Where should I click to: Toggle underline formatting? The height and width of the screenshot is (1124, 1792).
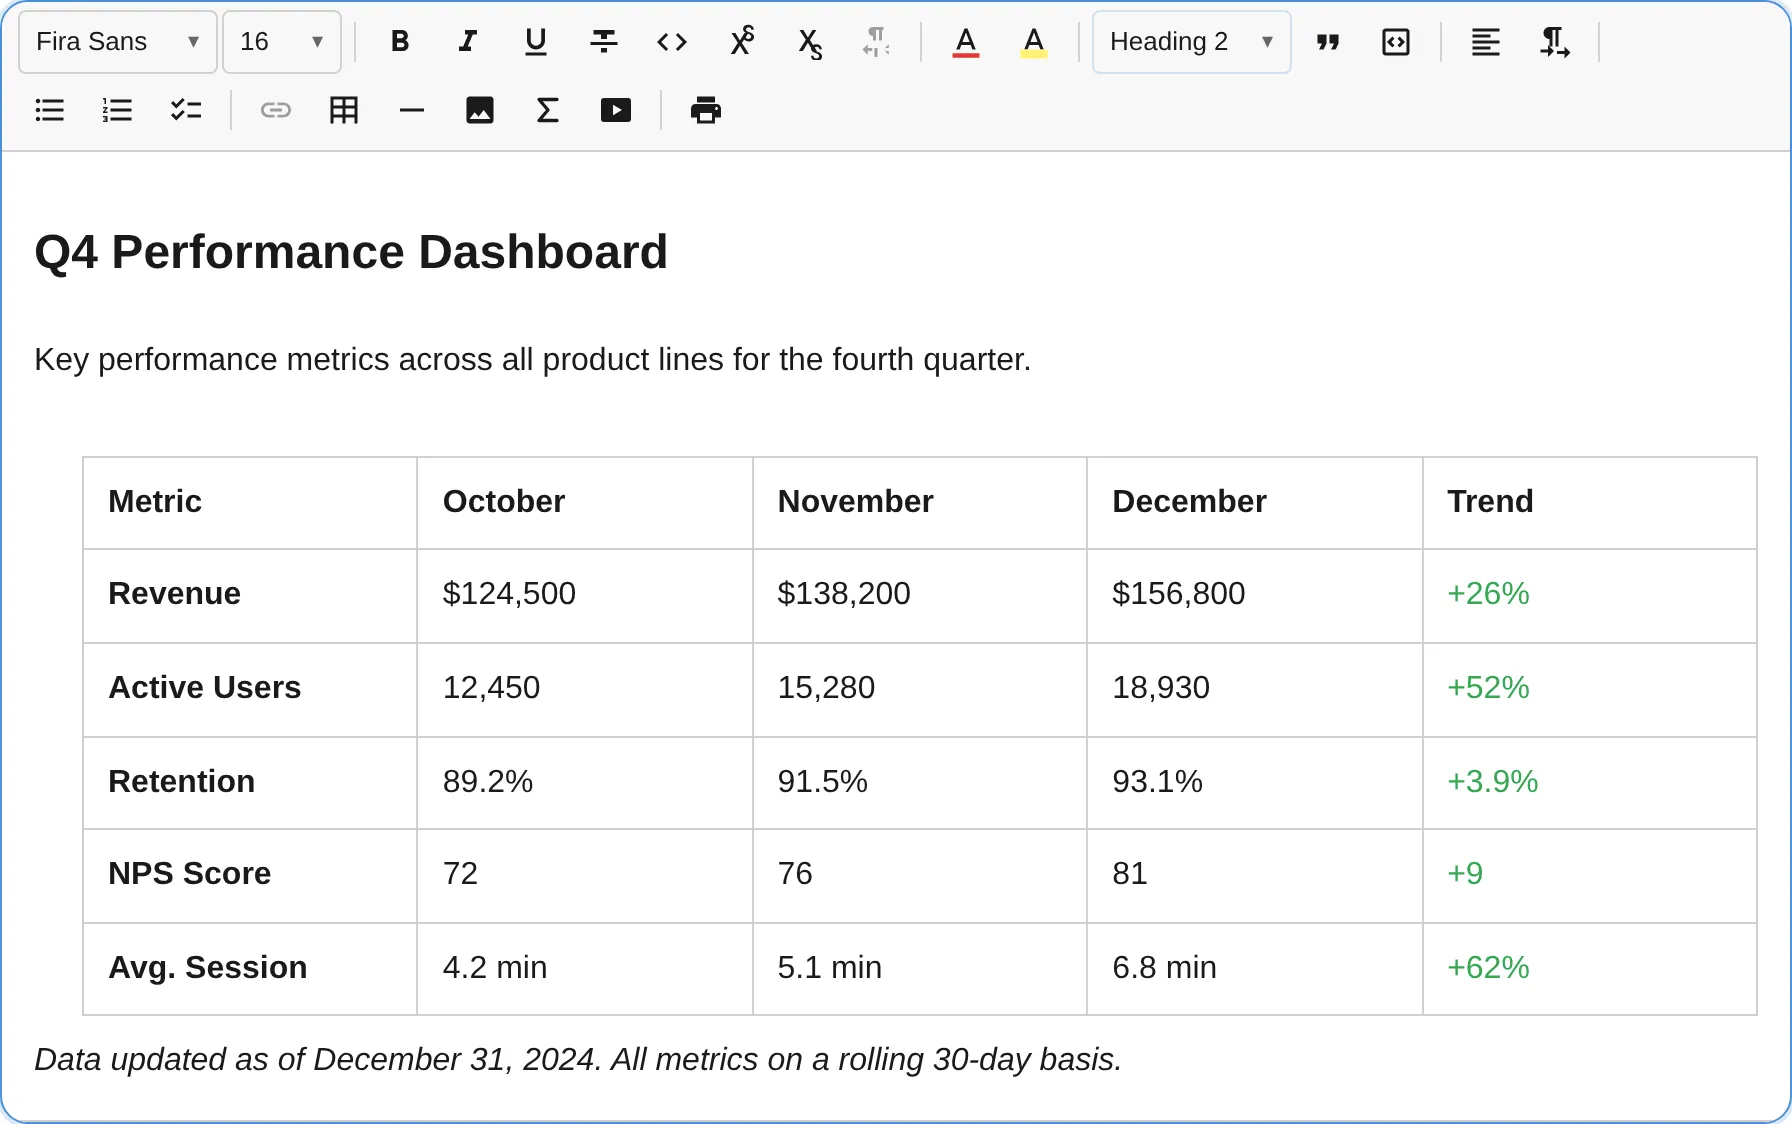coord(536,42)
